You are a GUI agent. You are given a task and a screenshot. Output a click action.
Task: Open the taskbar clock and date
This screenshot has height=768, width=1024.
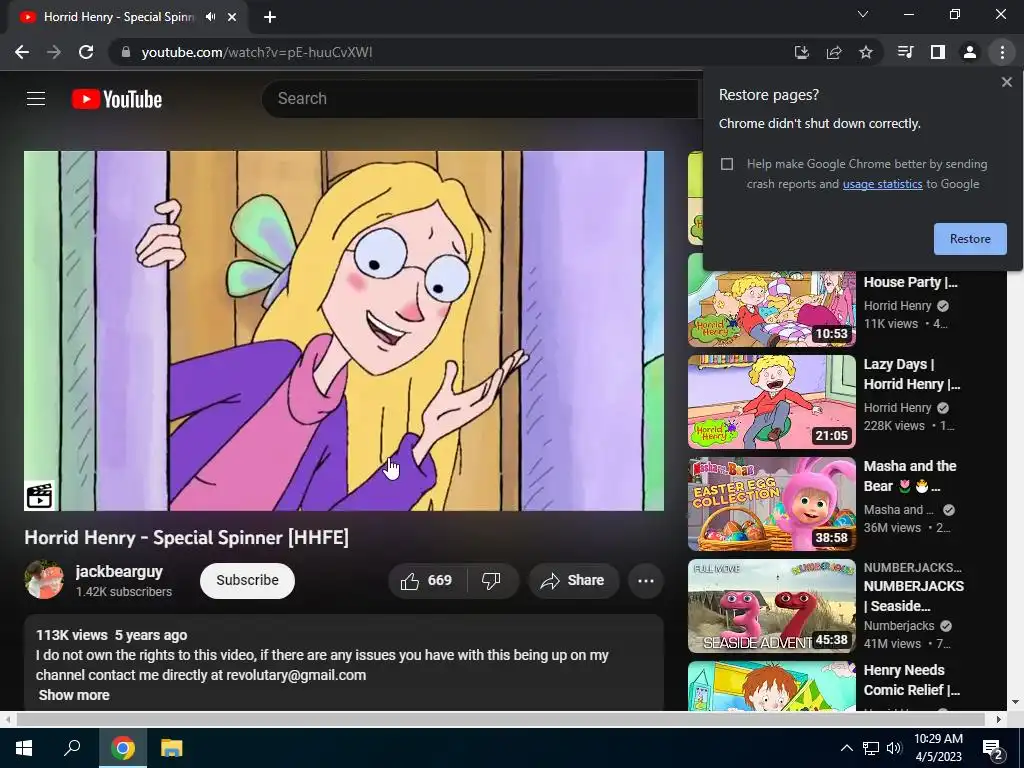coord(938,748)
